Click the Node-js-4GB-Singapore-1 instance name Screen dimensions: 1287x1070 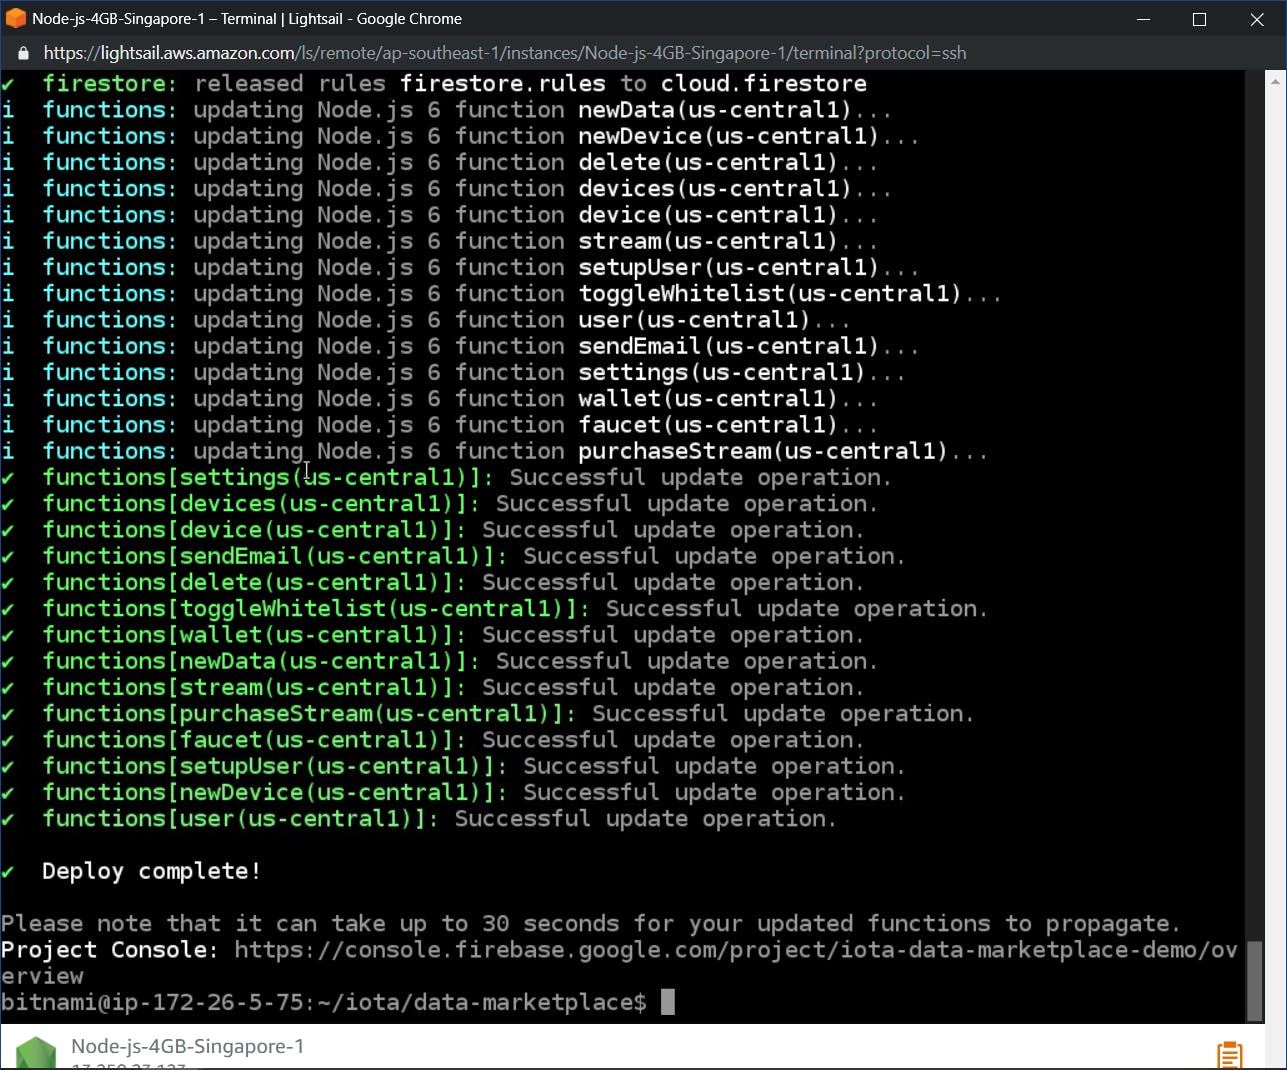(187, 1046)
